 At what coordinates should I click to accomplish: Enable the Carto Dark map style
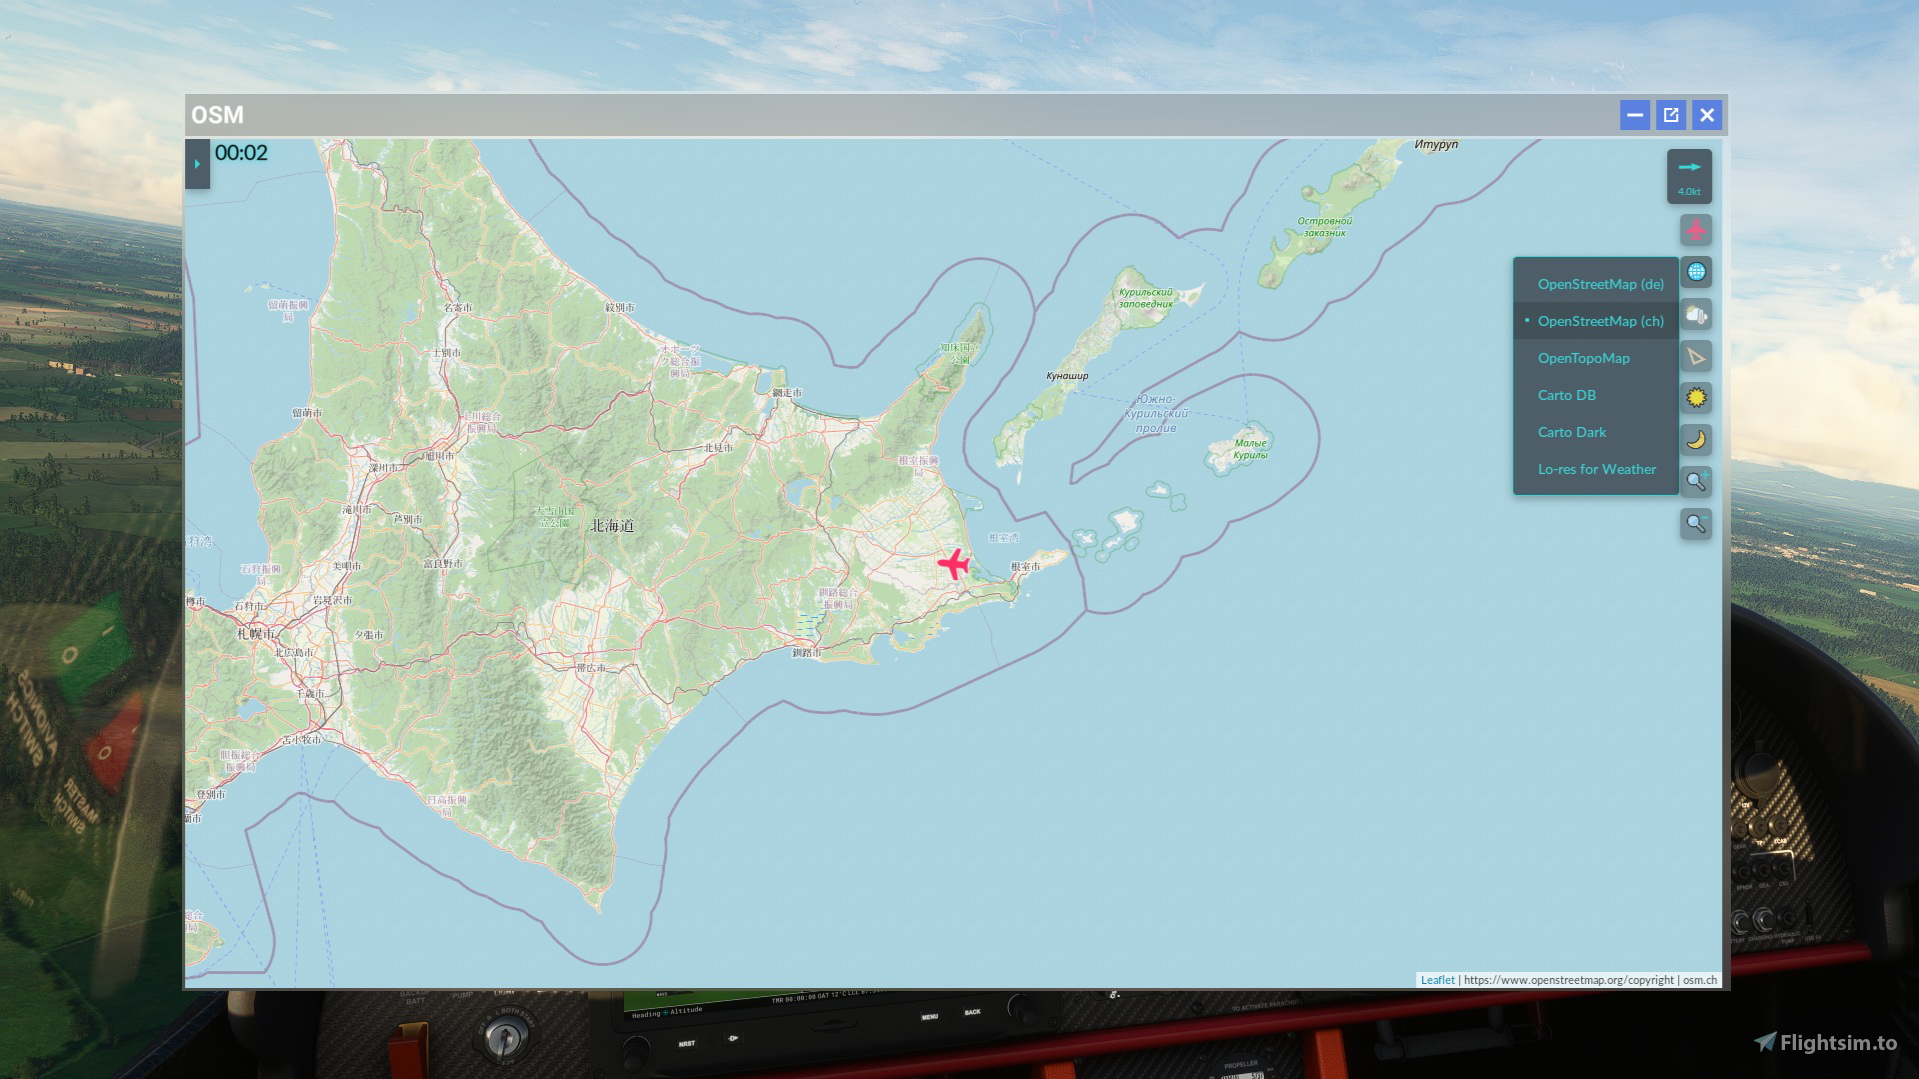tap(1572, 432)
